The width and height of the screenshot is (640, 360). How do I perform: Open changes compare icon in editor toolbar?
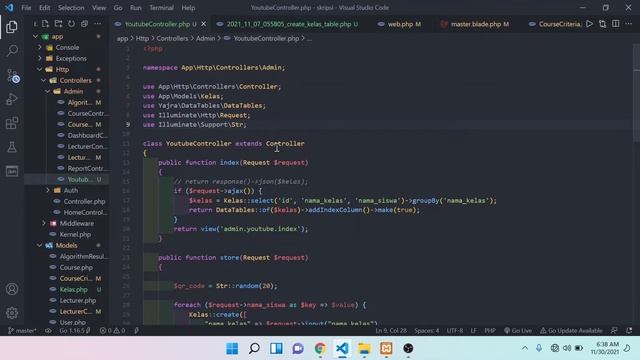602,24
